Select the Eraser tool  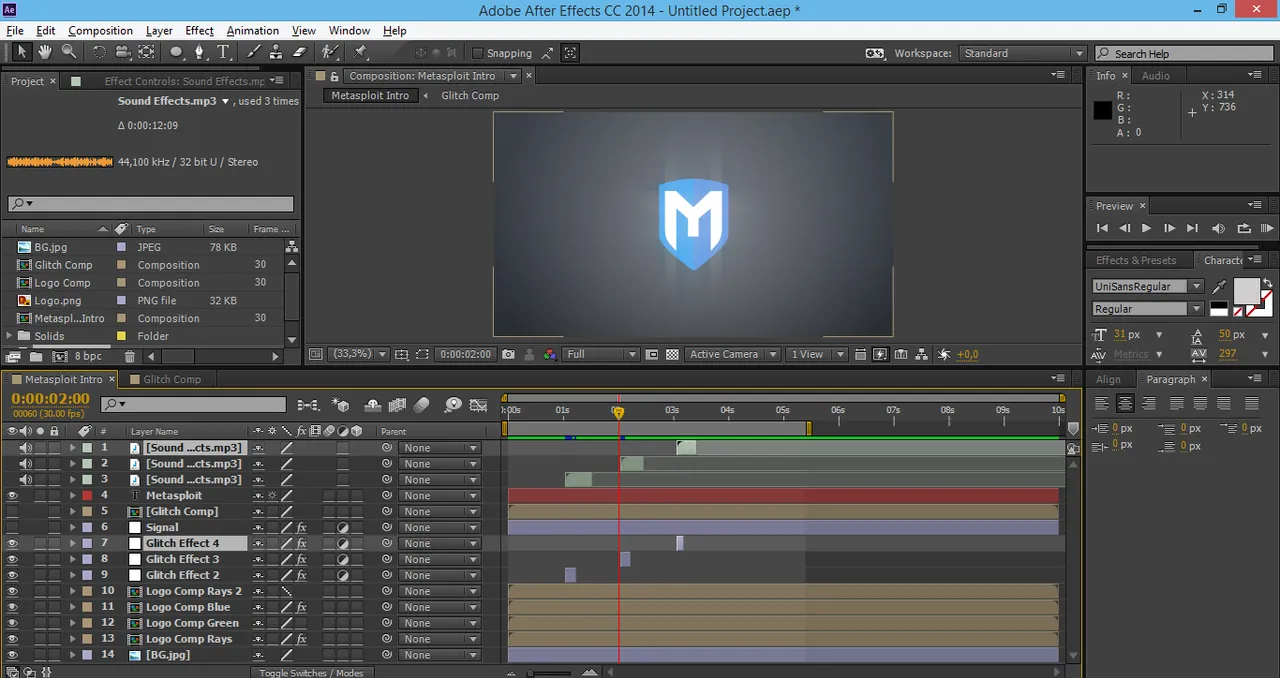pos(300,52)
